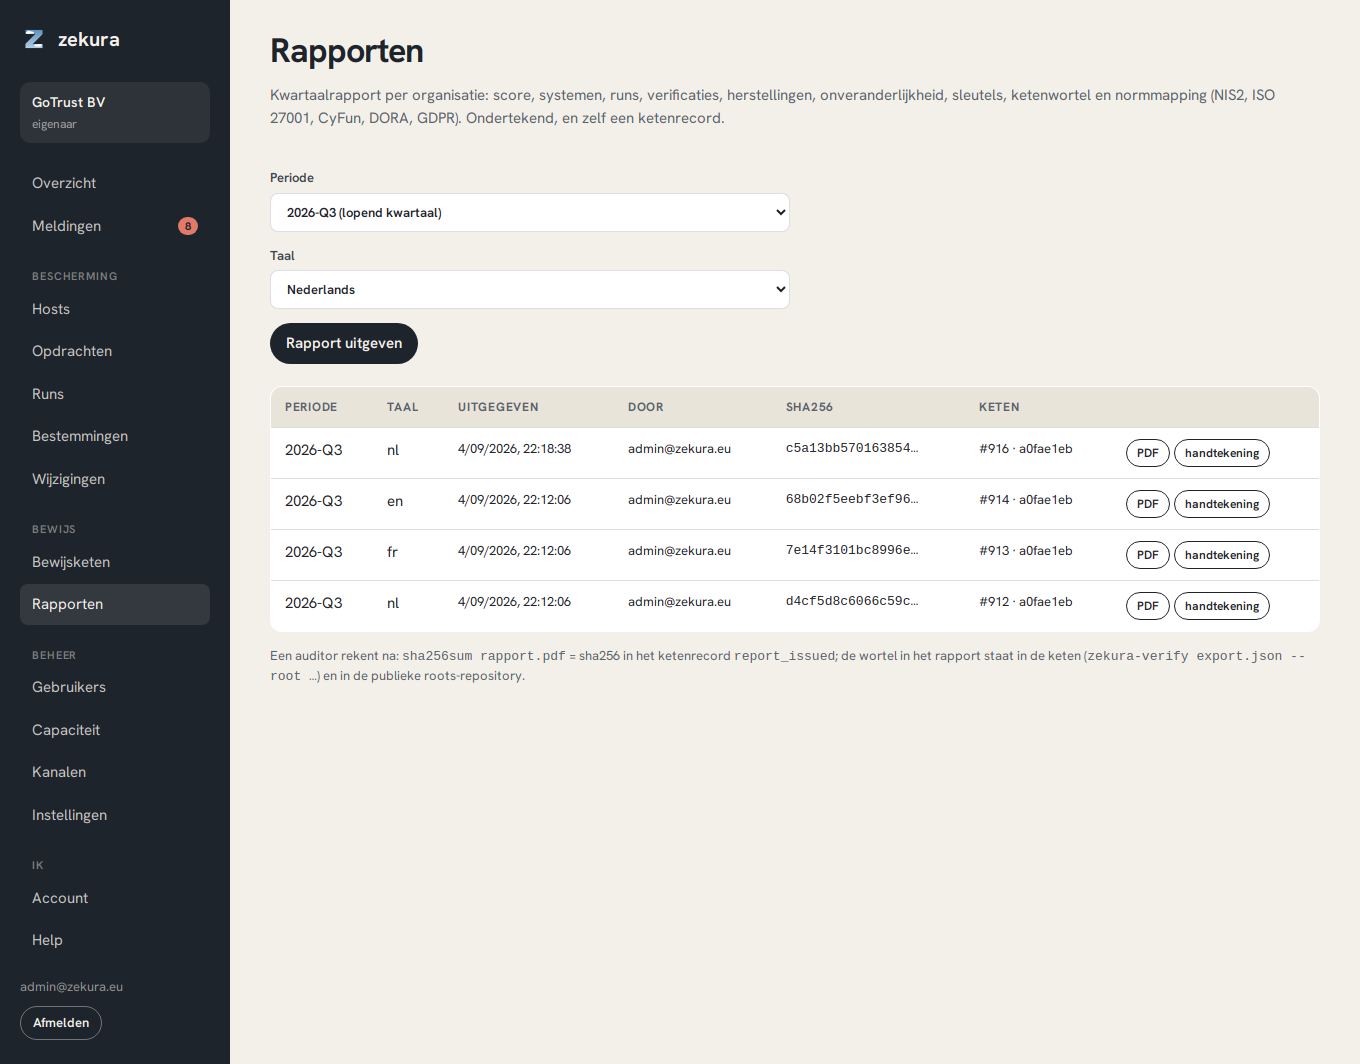Go to Instellingen
Image resolution: width=1360 pixels, height=1064 pixels.
point(115,815)
